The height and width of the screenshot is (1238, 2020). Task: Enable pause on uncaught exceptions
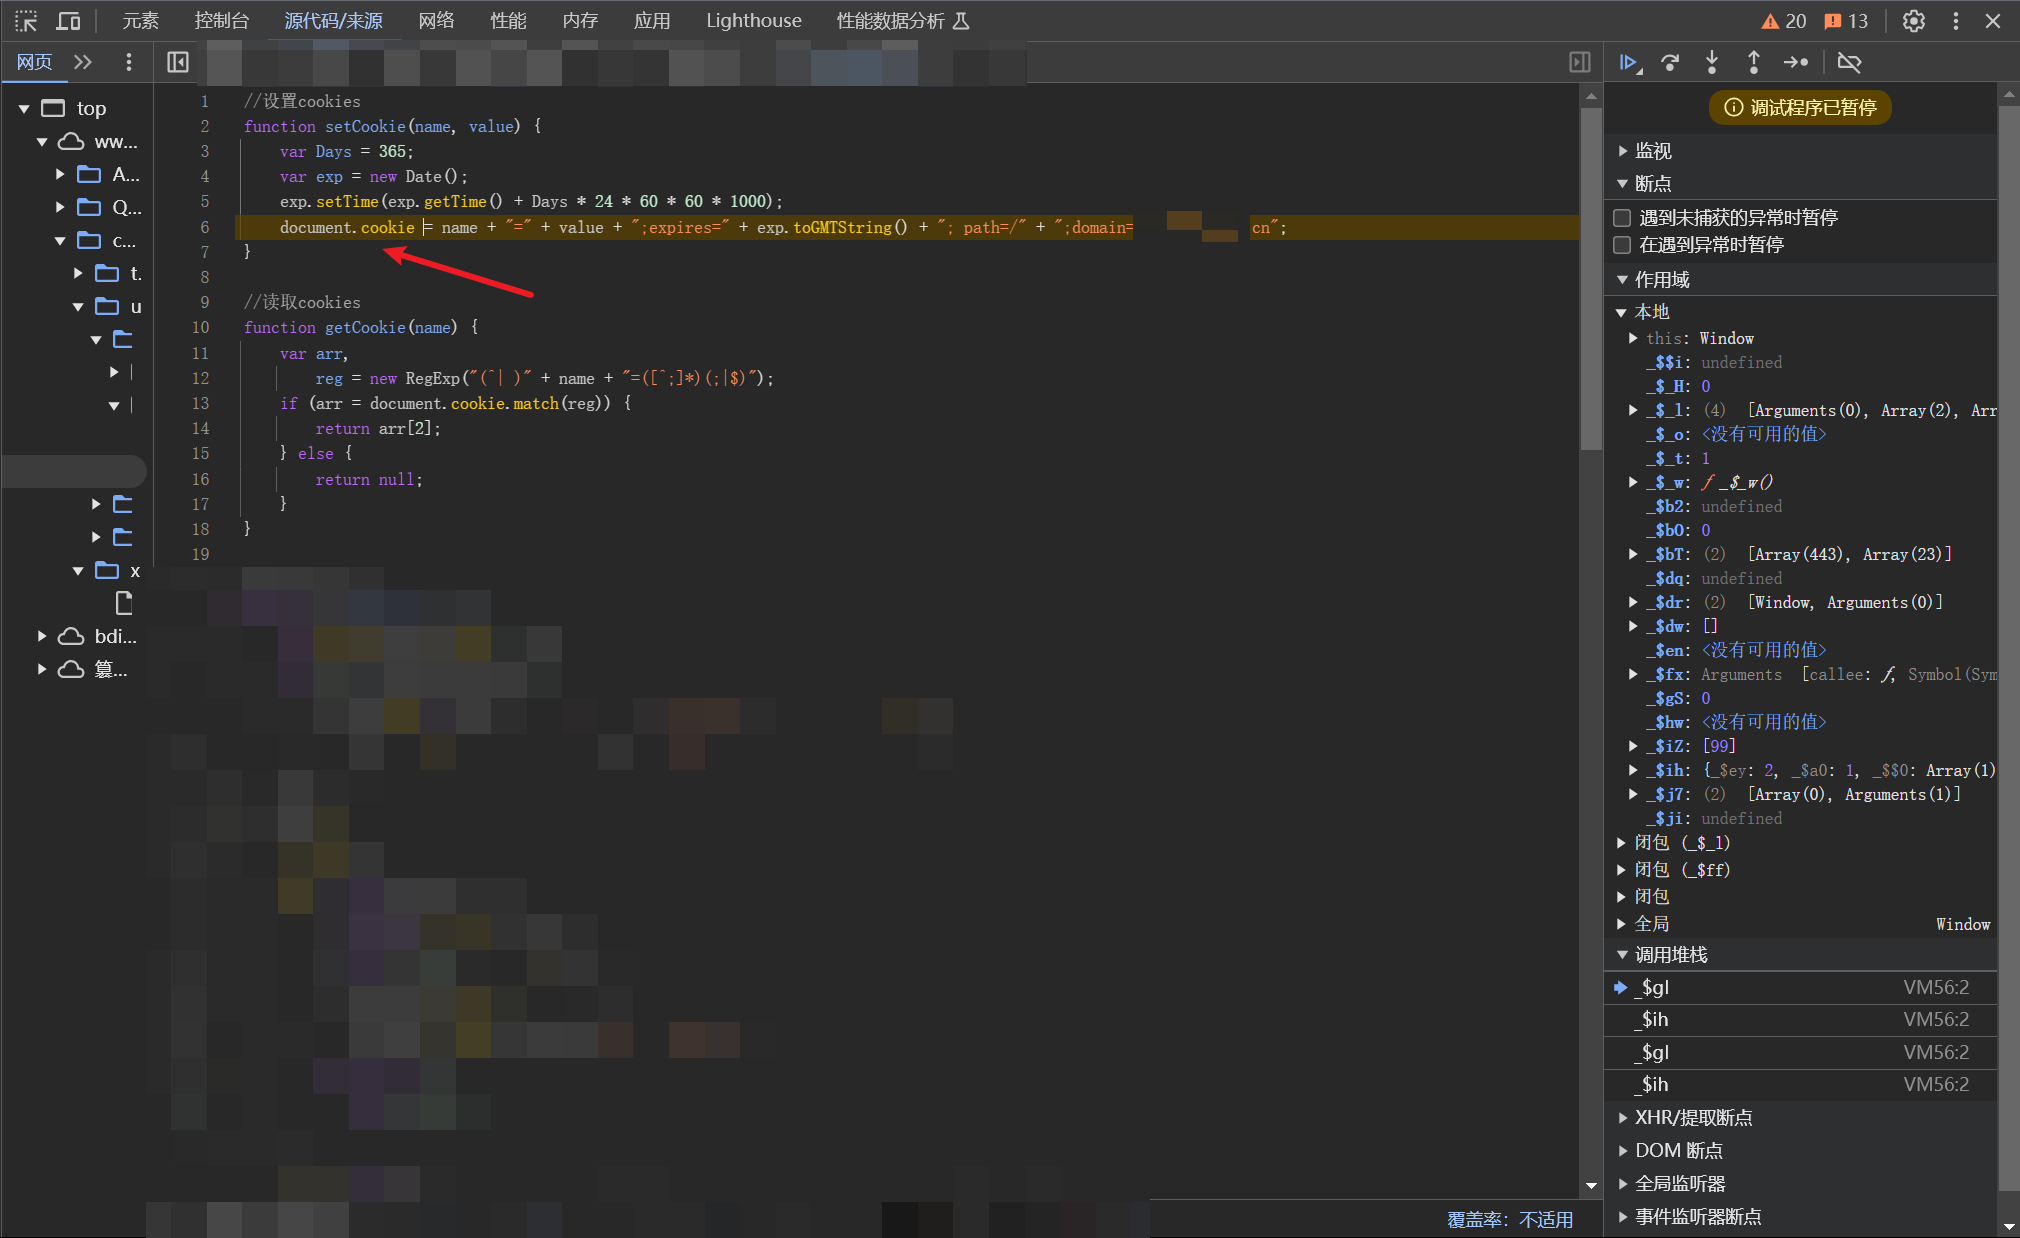coord(1622,218)
